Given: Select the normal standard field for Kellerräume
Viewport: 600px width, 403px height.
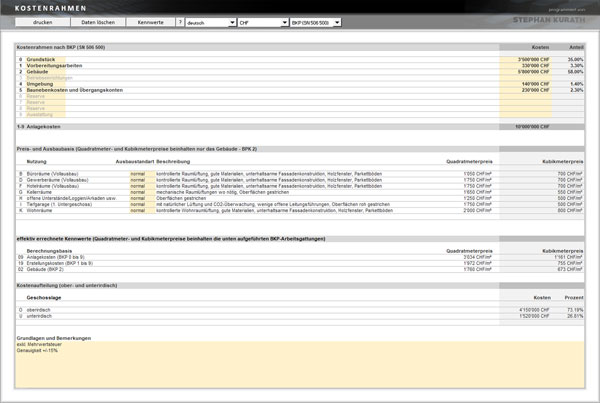Looking at the screenshot, I should pos(142,192).
